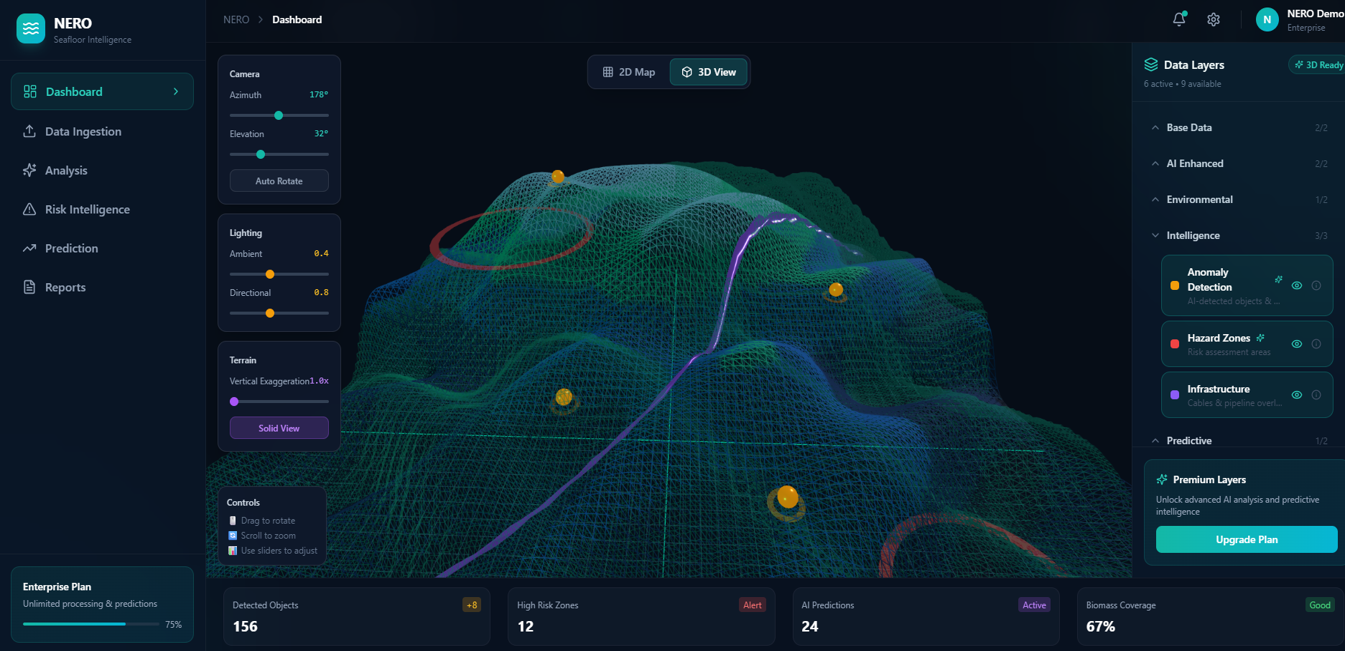Switch to the 2D Map view

[x=630, y=71]
